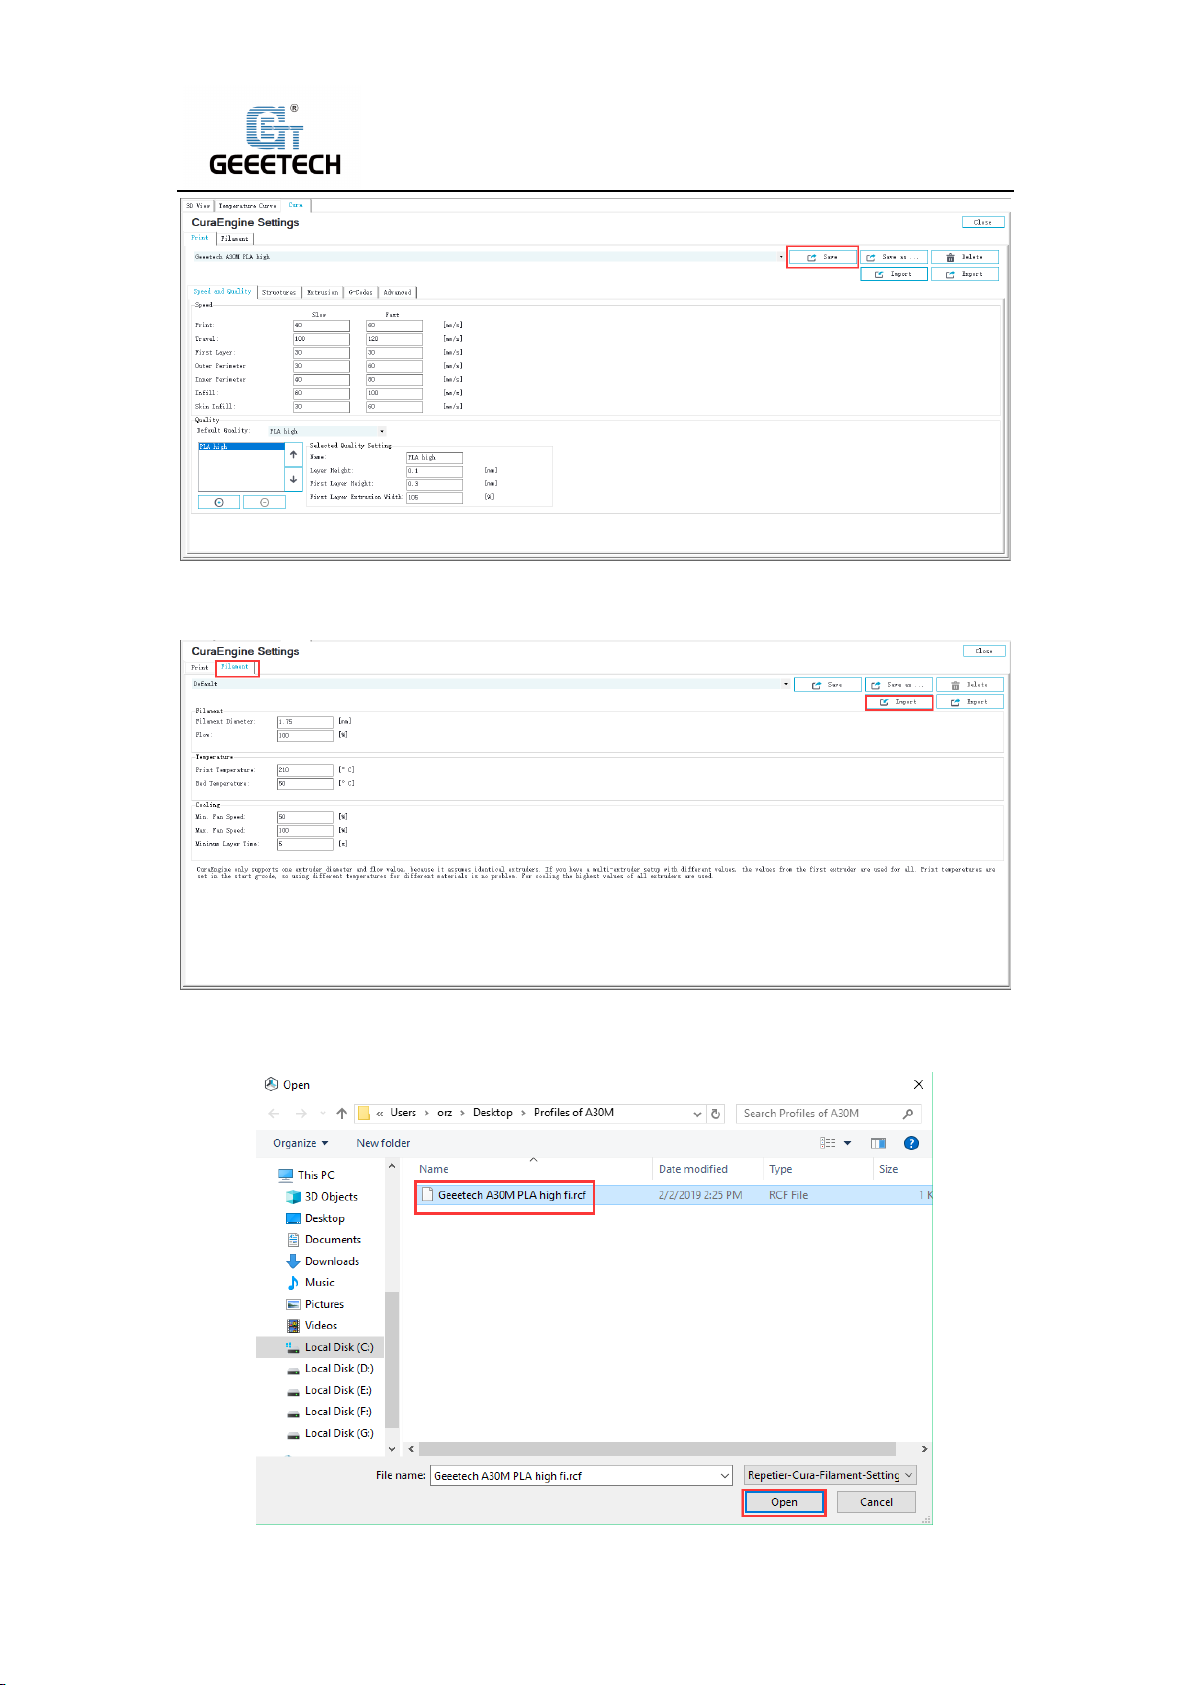1192x1685 pixels.
Task: Select the Speed and Quality tab
Action: tap(223, 292)
